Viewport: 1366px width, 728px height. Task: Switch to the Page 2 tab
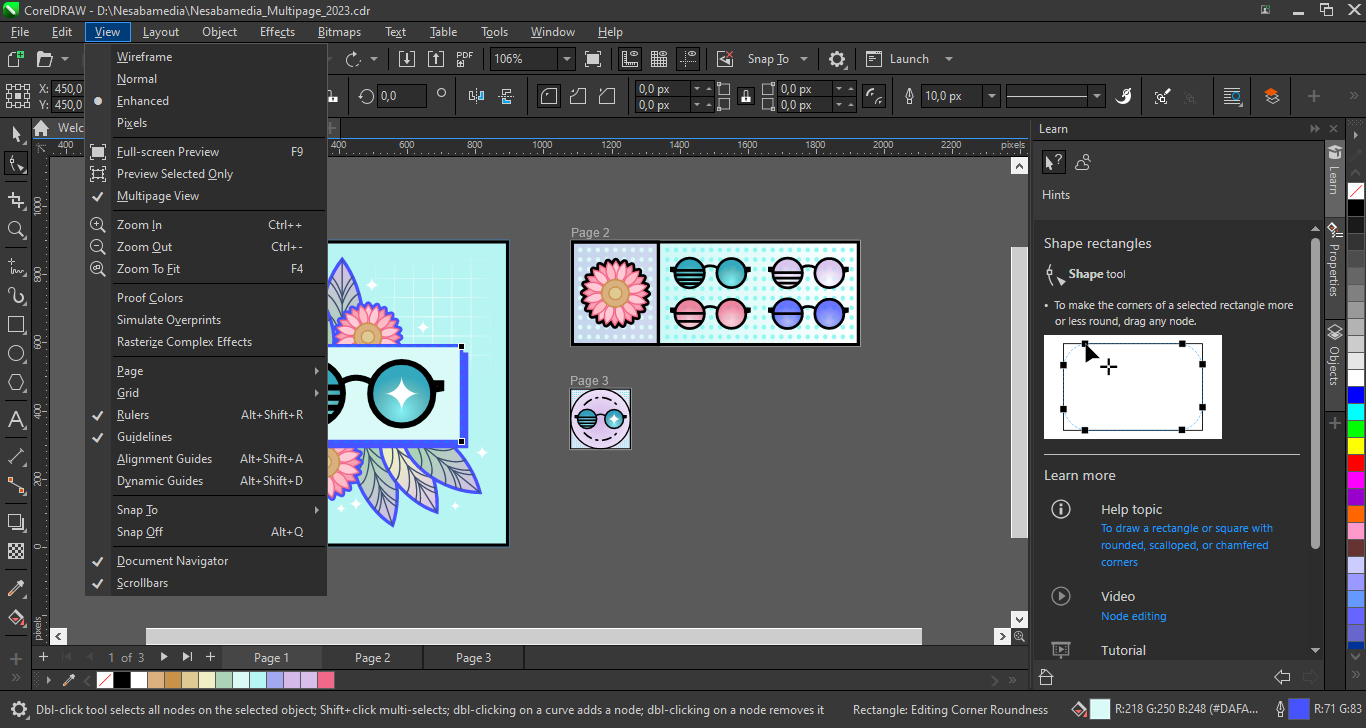372,658
